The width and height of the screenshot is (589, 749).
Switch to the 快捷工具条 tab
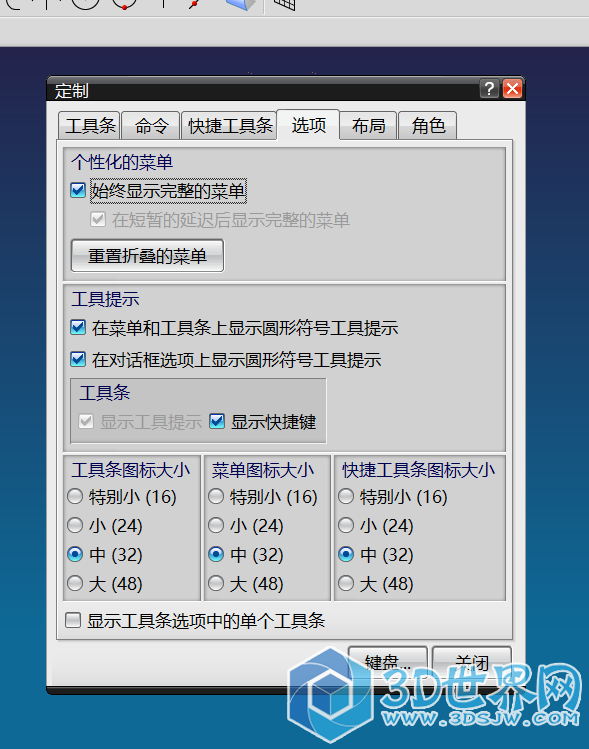229,126
